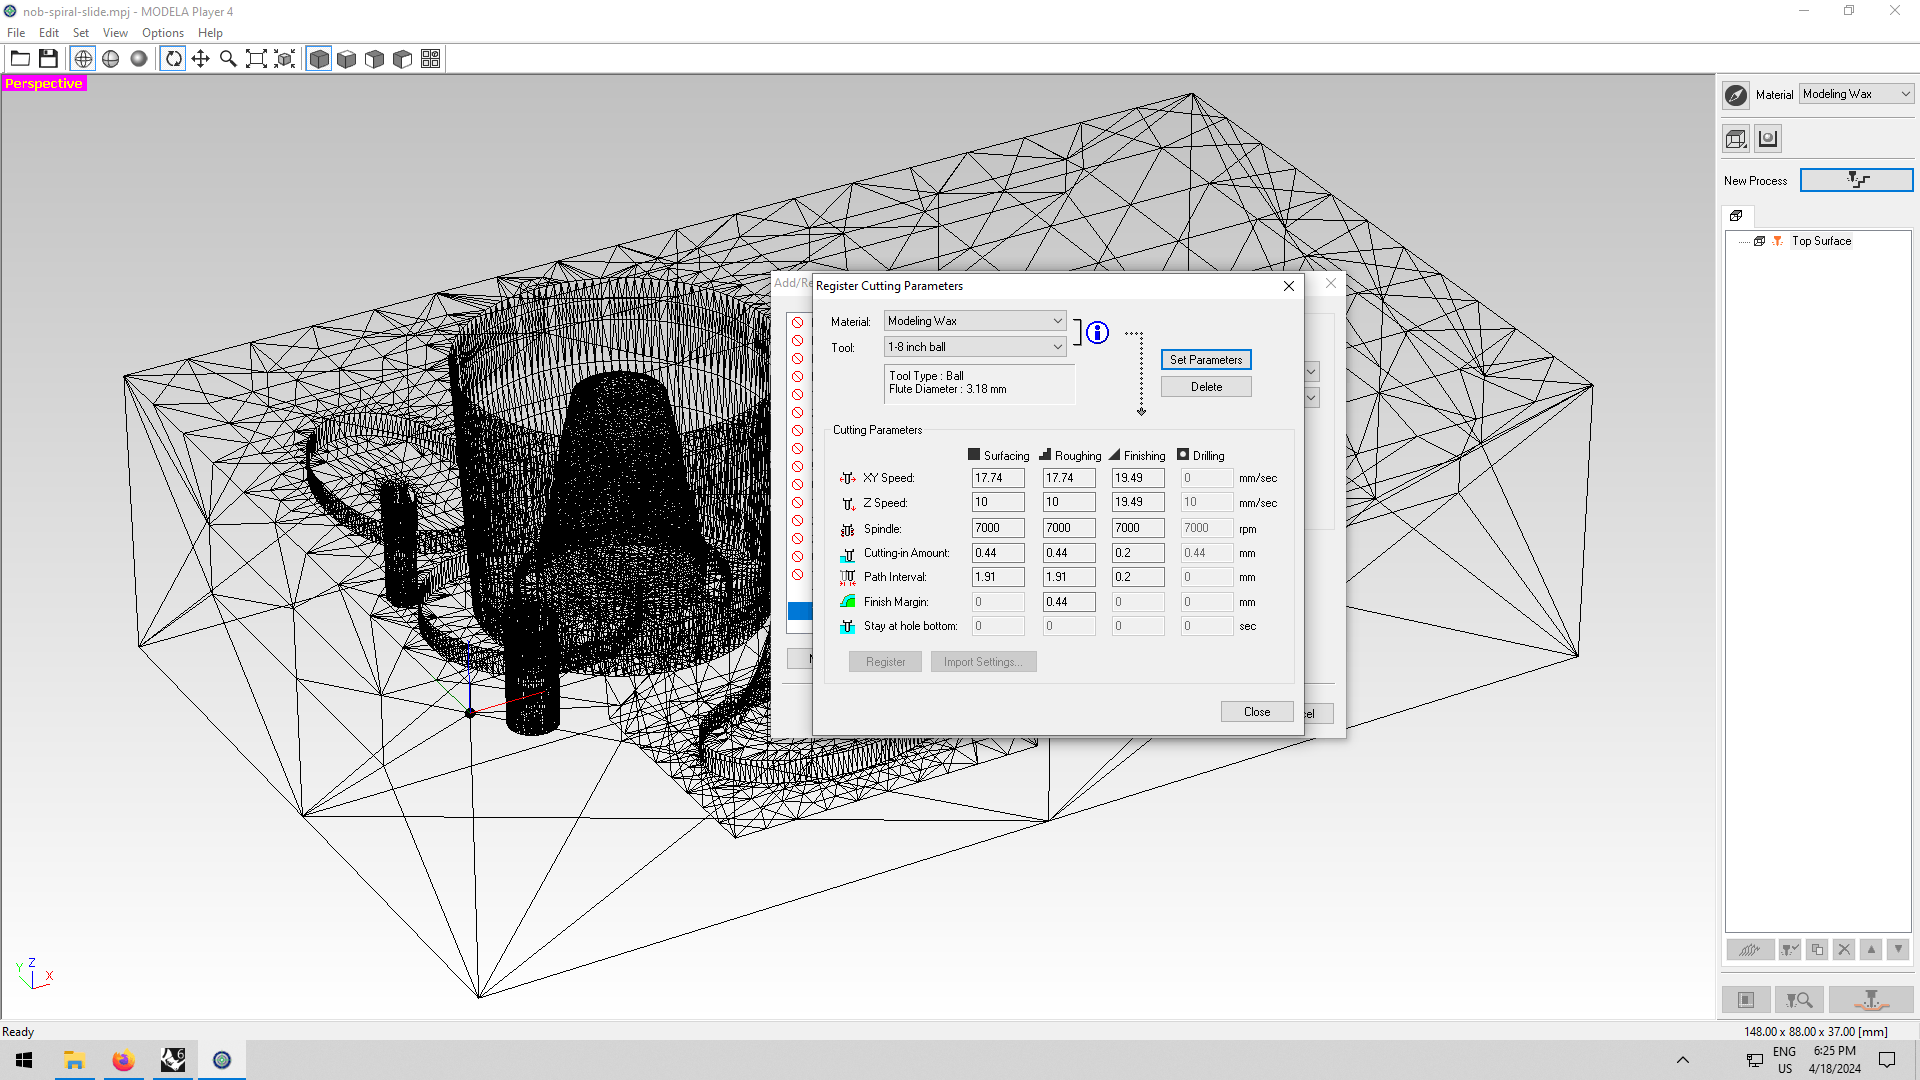Click the tool-with-checkmark process icon
Viewport: 1920px width, 1080px height.
pyautogui.click(x=1789, y=950)
